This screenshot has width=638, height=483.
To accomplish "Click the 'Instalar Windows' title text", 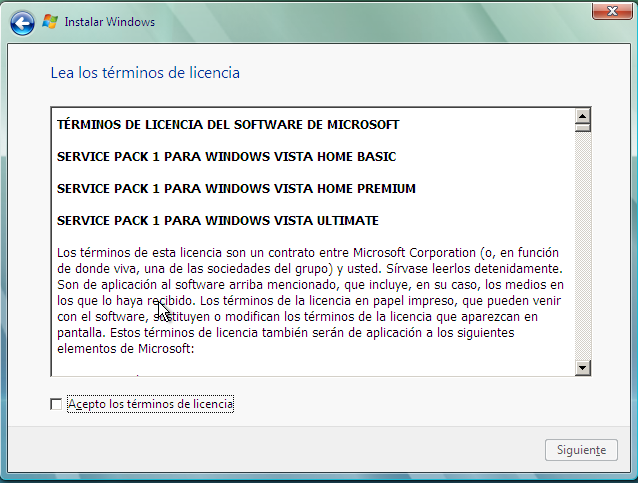I will [x=110, y=22].
